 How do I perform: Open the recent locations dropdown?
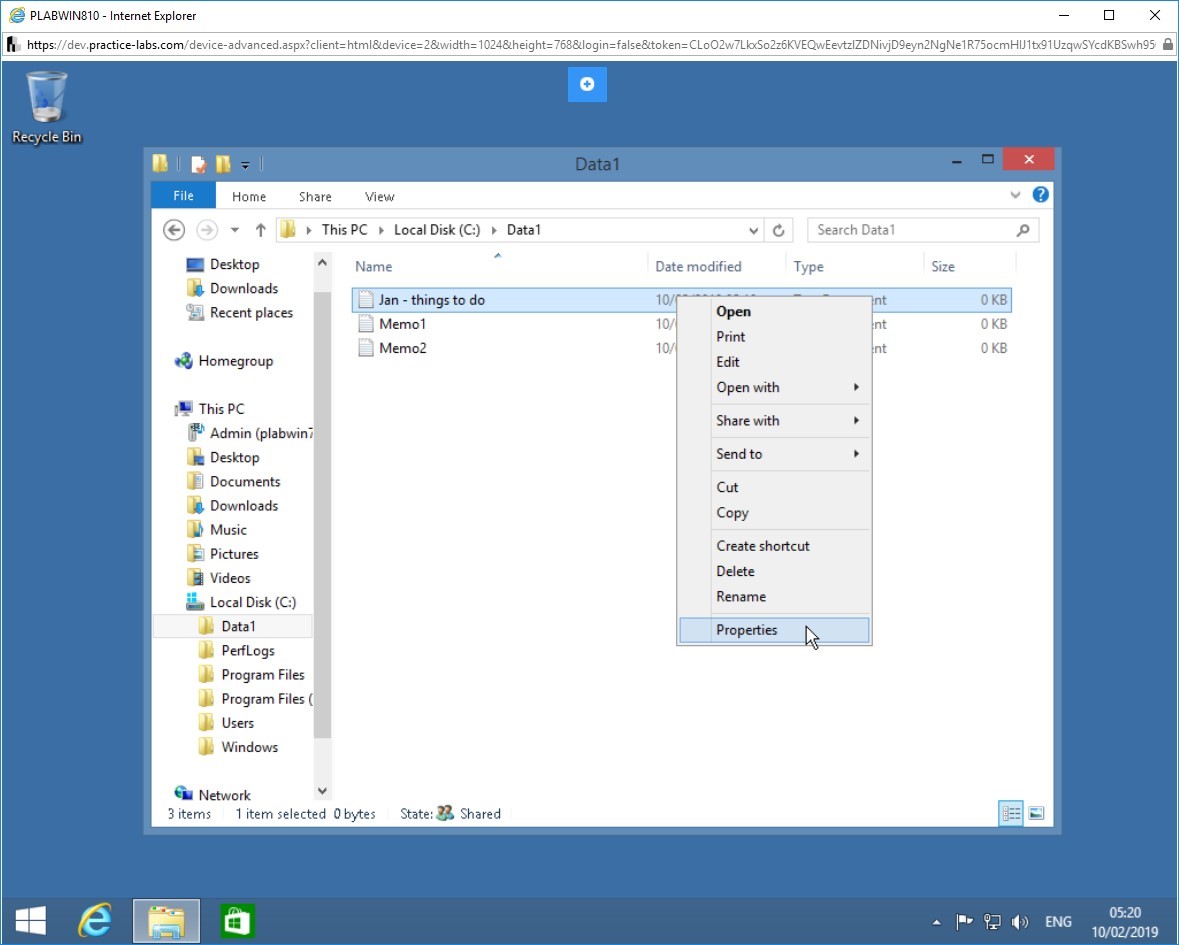tap(235, 230)
